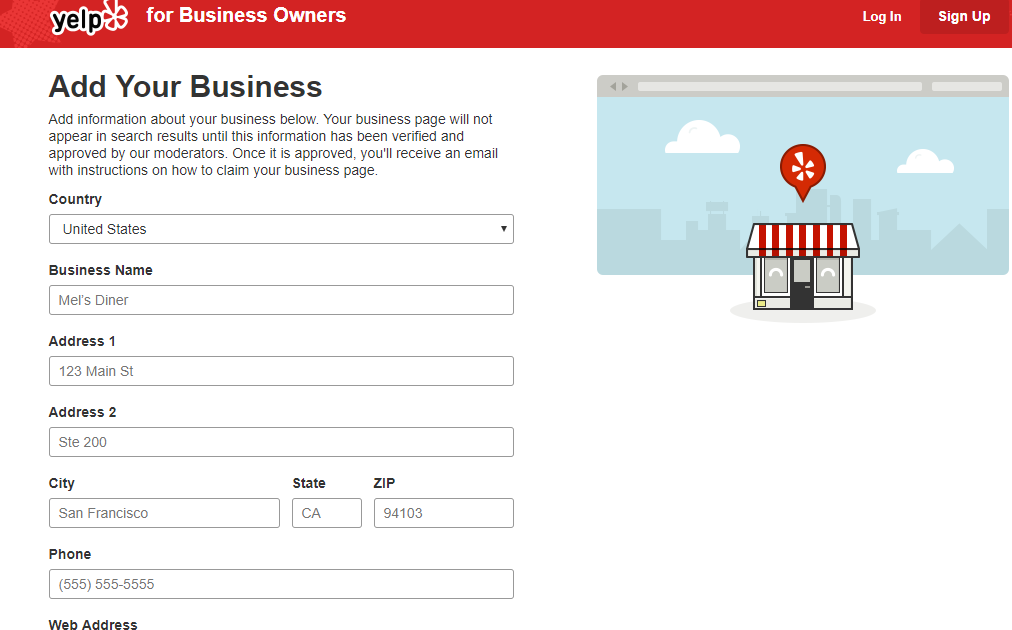Viewport: 1012px width, 630px height.
Task: Focus the Business Name field
Action: pyautogui.click(x=281, y=300)
